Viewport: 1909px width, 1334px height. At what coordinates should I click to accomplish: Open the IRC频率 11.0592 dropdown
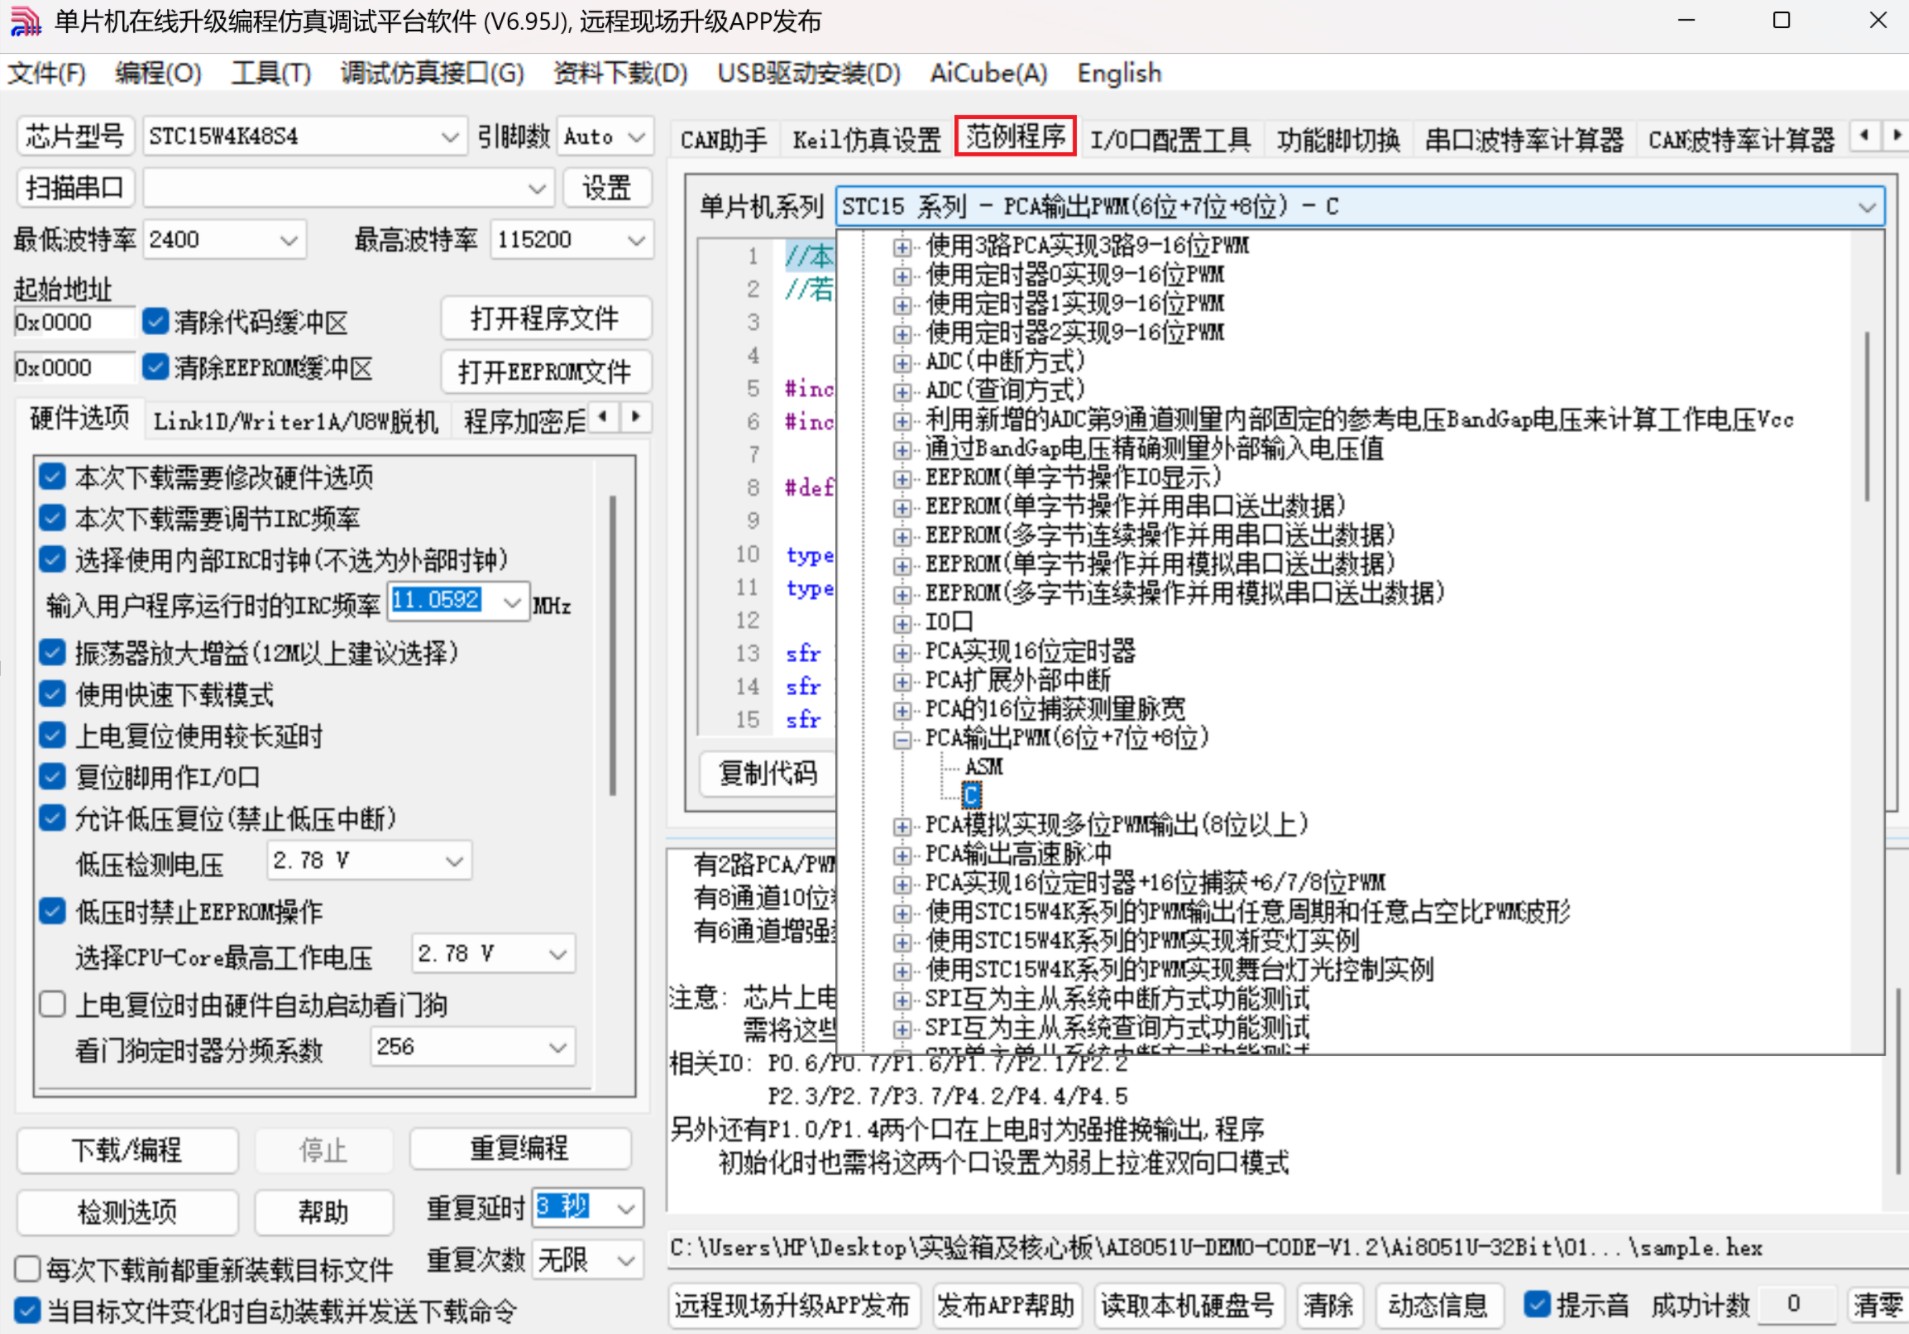tap(459, 601)
